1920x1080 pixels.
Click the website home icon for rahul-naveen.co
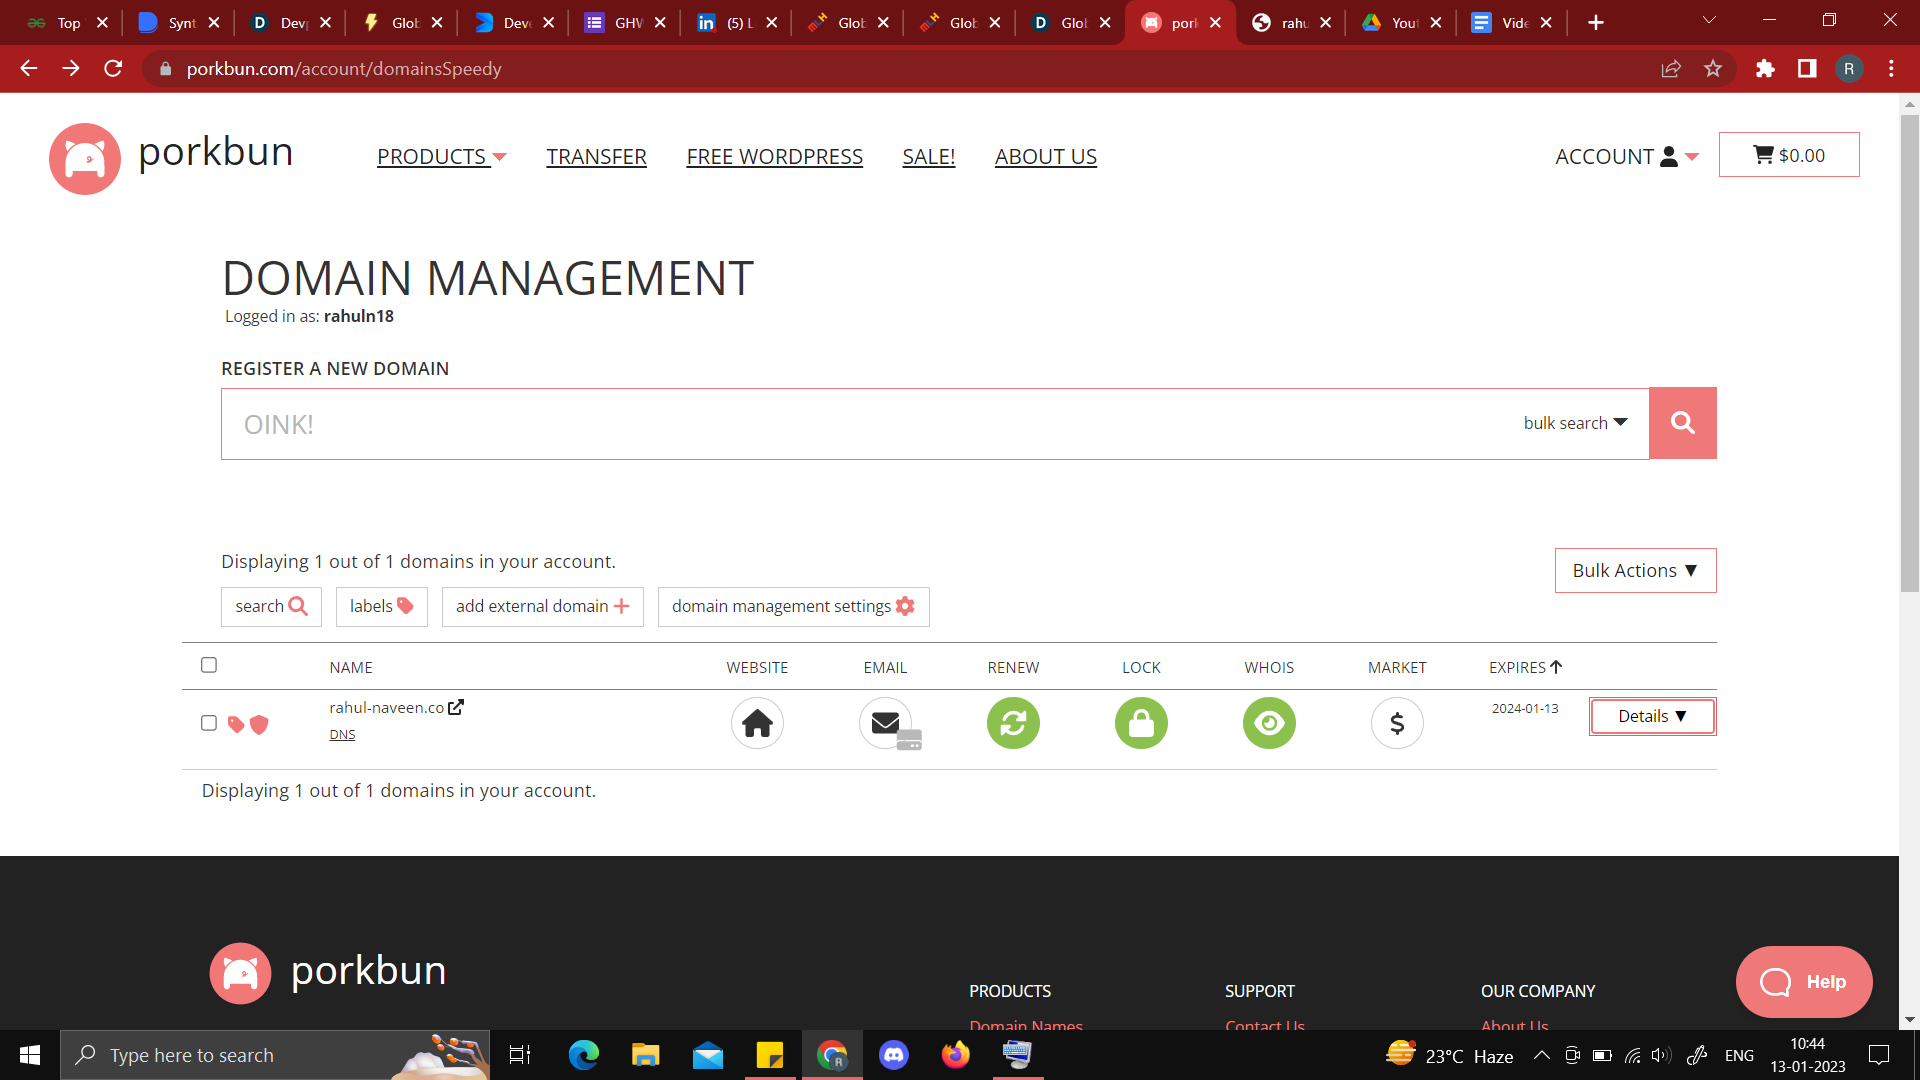[757, 723]
